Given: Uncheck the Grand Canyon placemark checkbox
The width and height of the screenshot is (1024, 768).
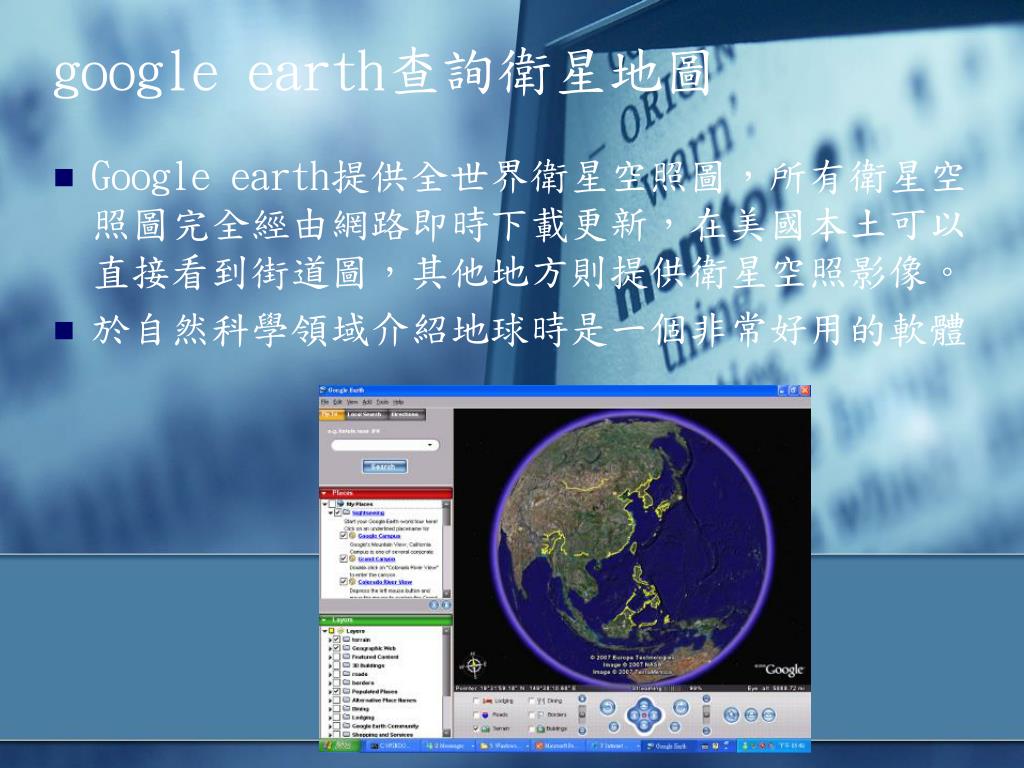Looking at the screenshot, I should tap(344, 558).
